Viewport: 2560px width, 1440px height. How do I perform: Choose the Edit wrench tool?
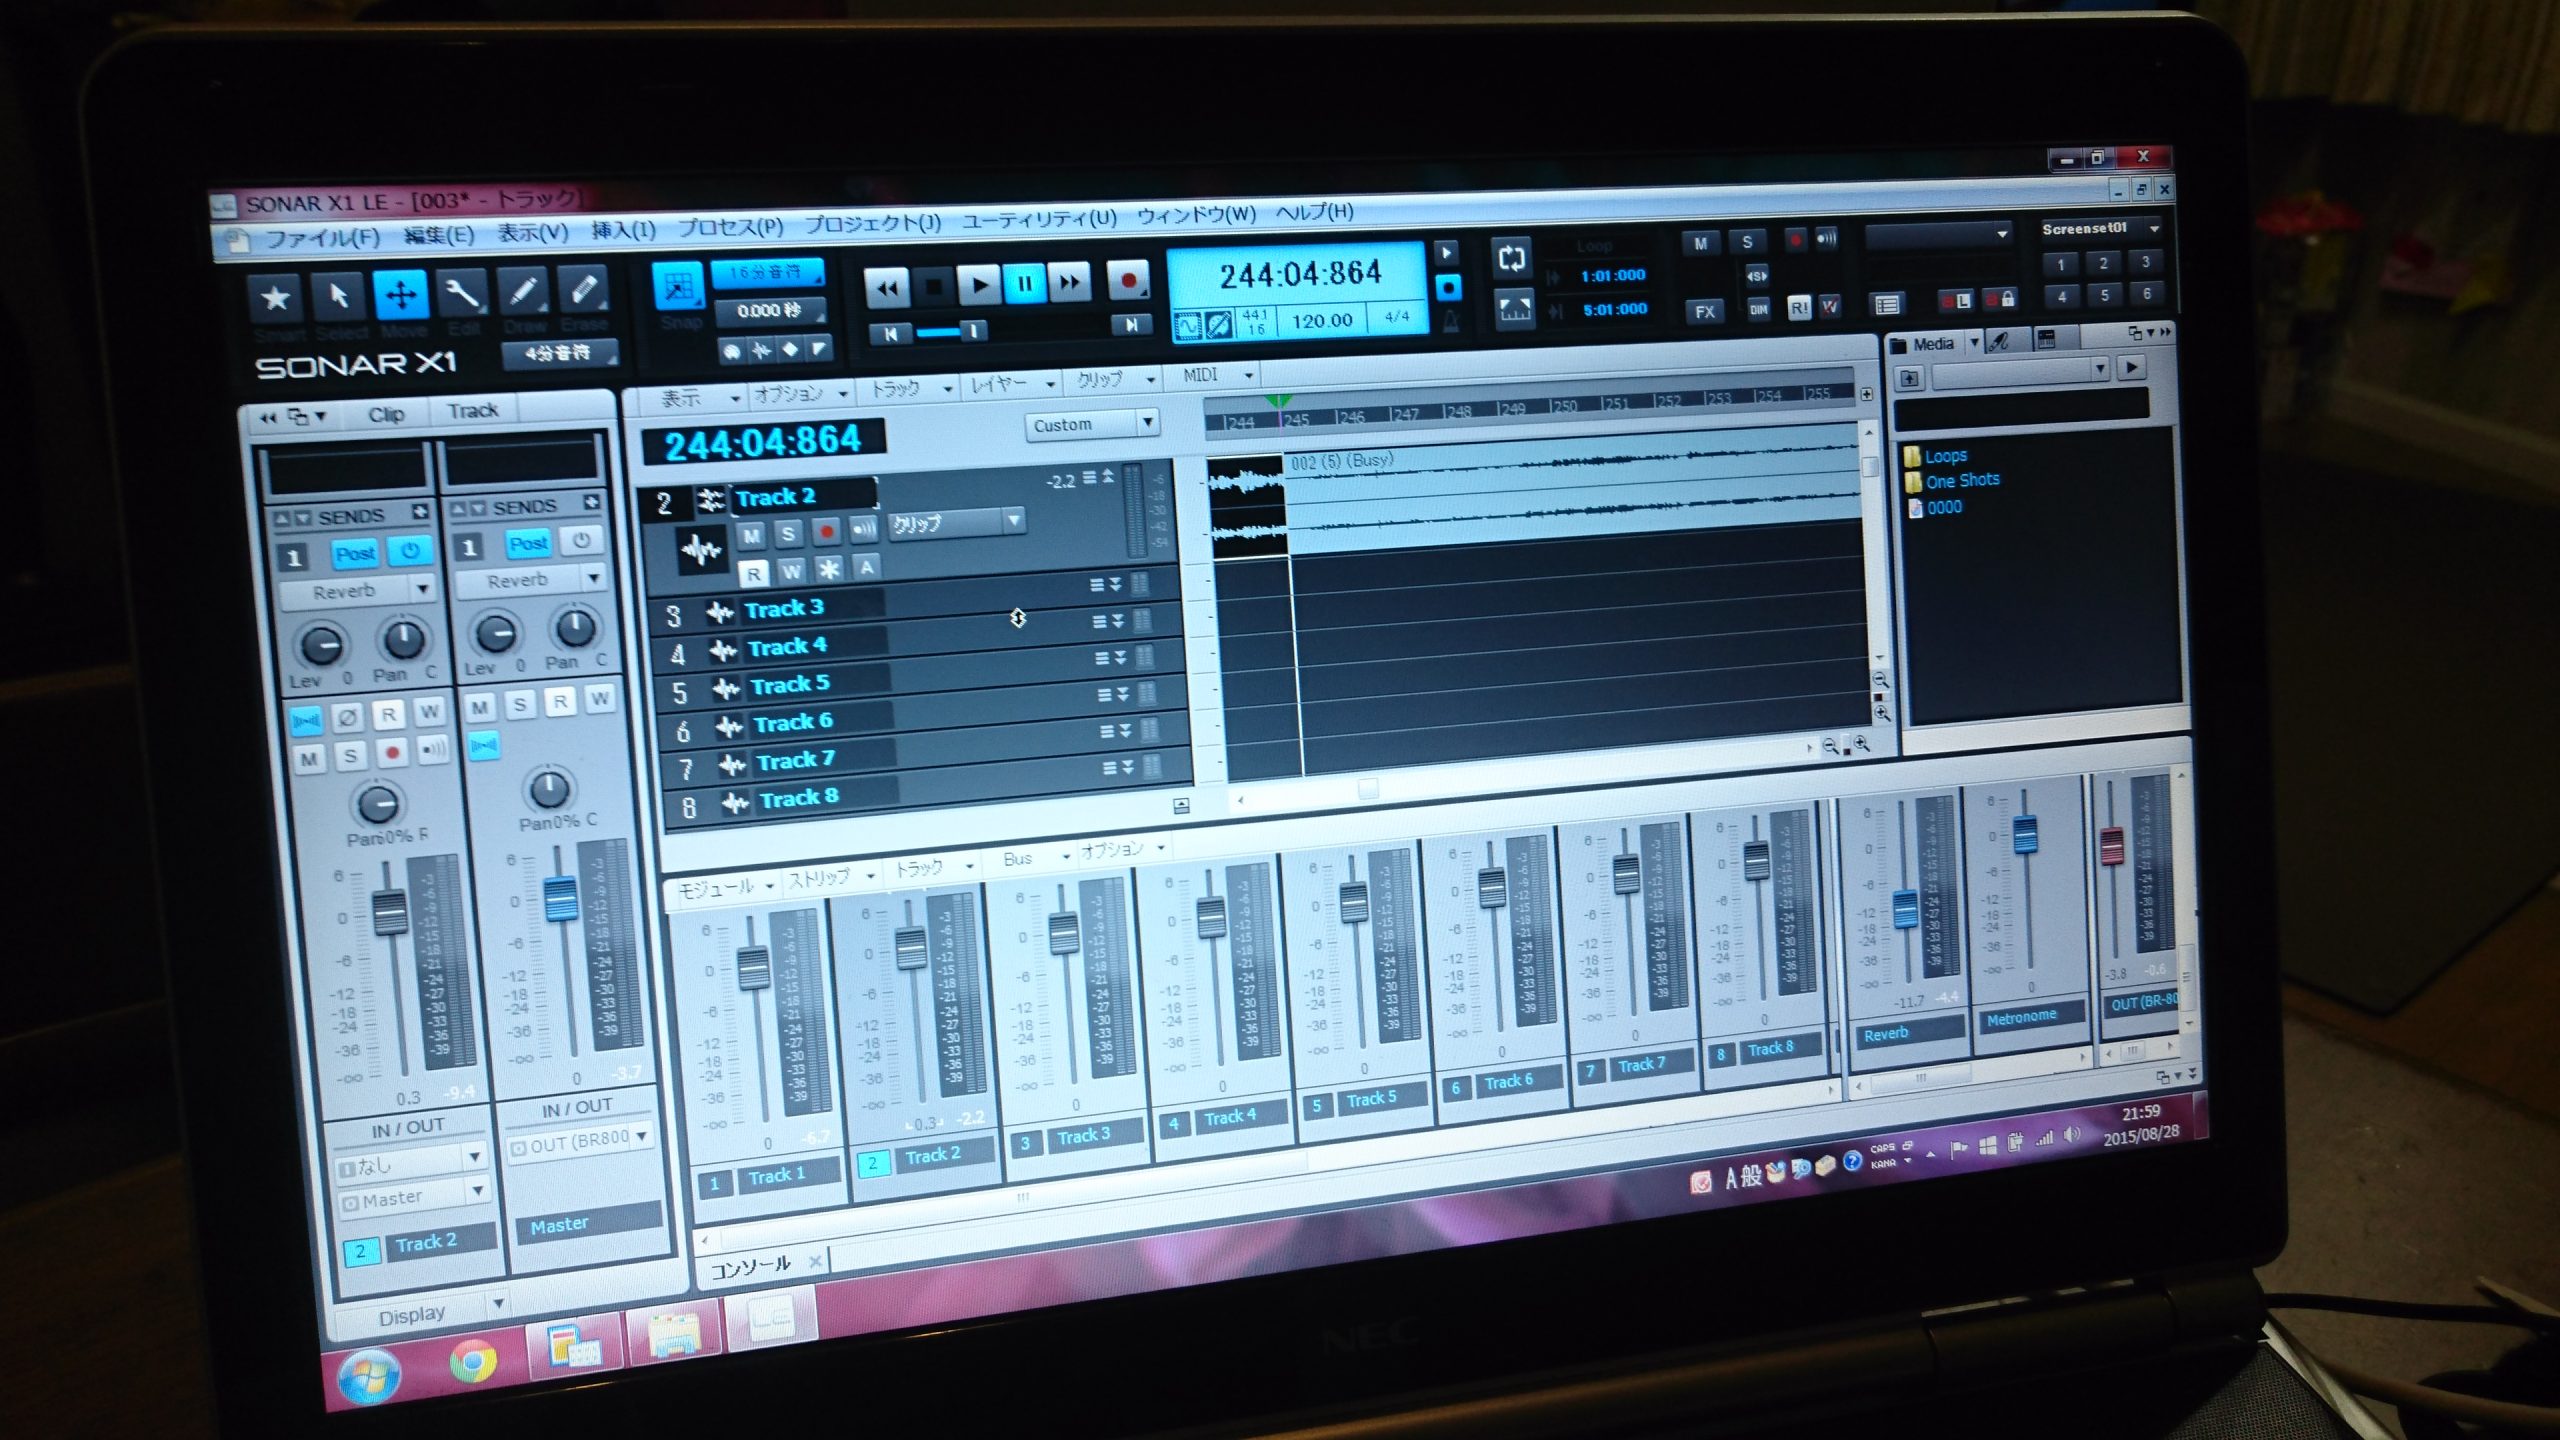(x=462, y=292)
